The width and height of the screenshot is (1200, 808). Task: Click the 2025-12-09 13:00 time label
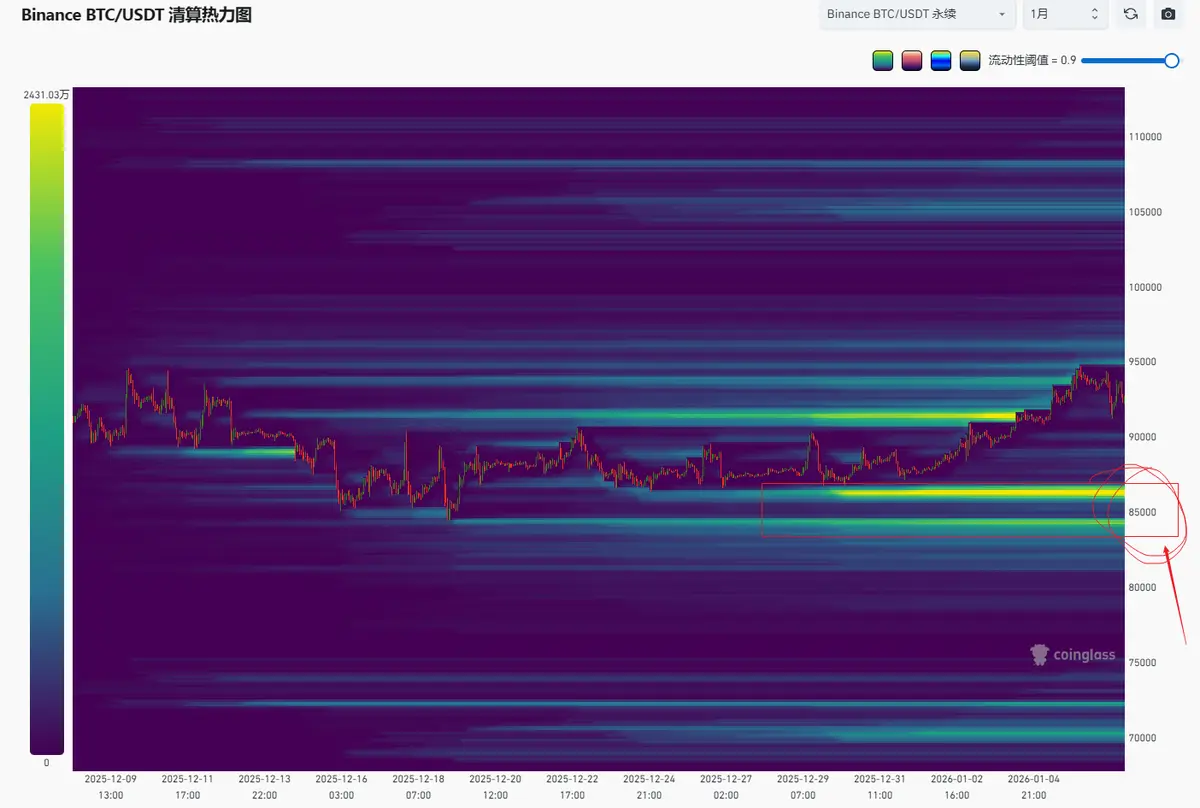[110, 786]
